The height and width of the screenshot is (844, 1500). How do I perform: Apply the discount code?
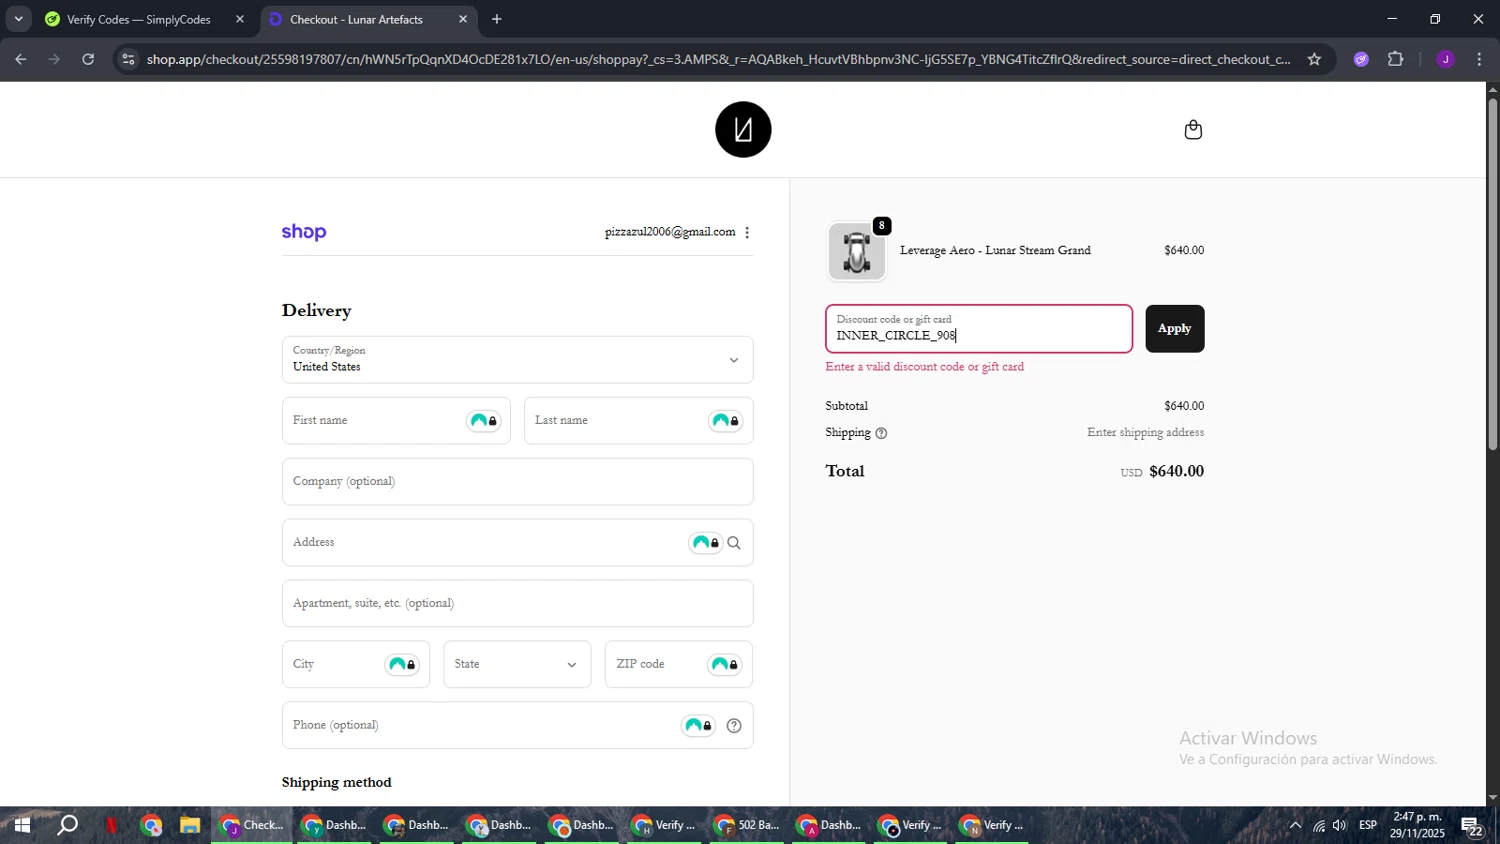pyautogui.click(x=1175, y=329)
